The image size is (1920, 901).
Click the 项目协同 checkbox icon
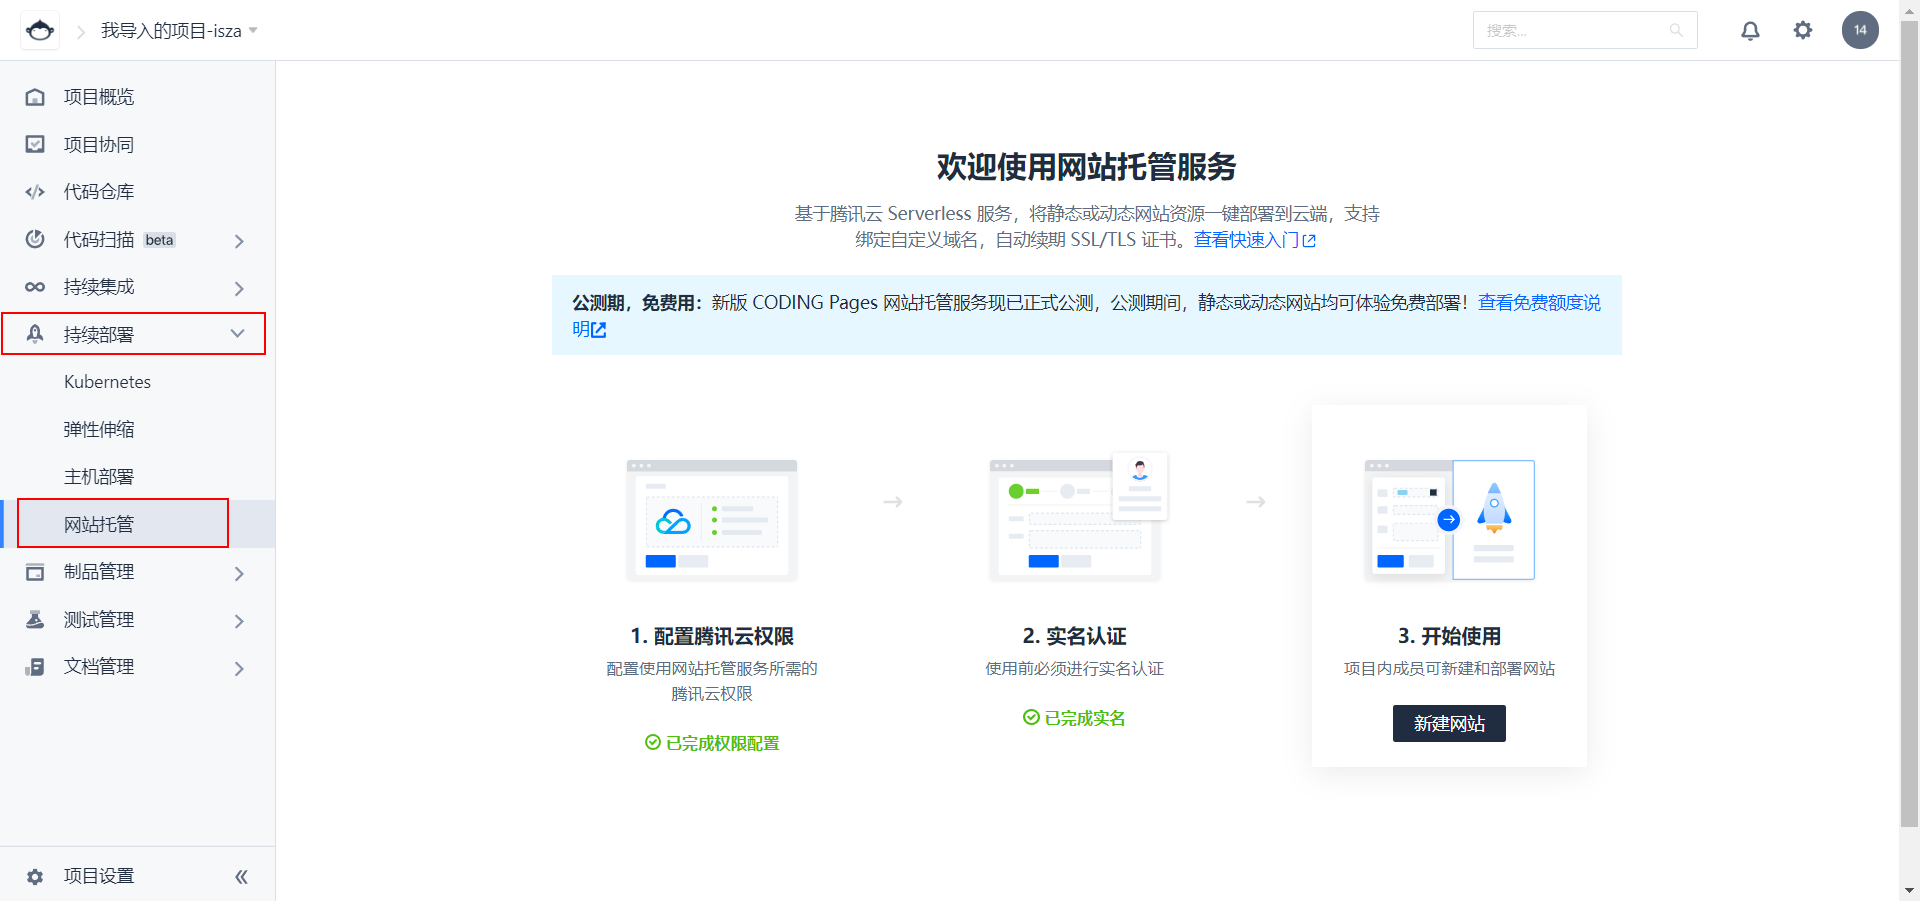point(35,144)
